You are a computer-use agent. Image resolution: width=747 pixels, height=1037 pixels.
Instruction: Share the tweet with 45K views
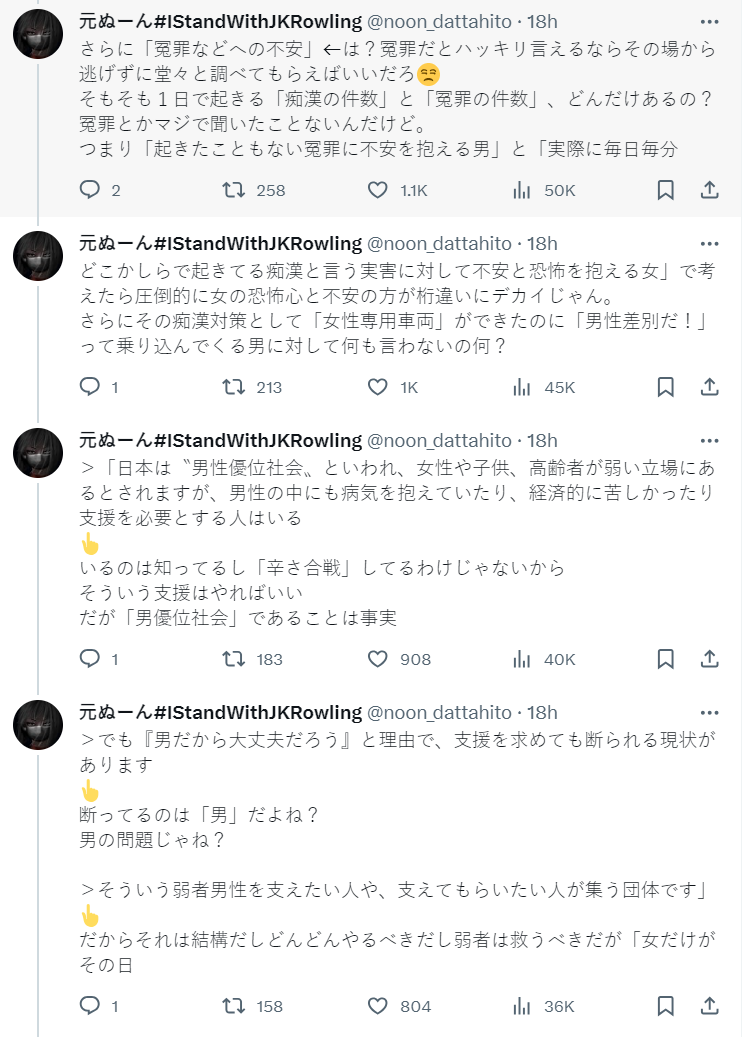[709, 387]
